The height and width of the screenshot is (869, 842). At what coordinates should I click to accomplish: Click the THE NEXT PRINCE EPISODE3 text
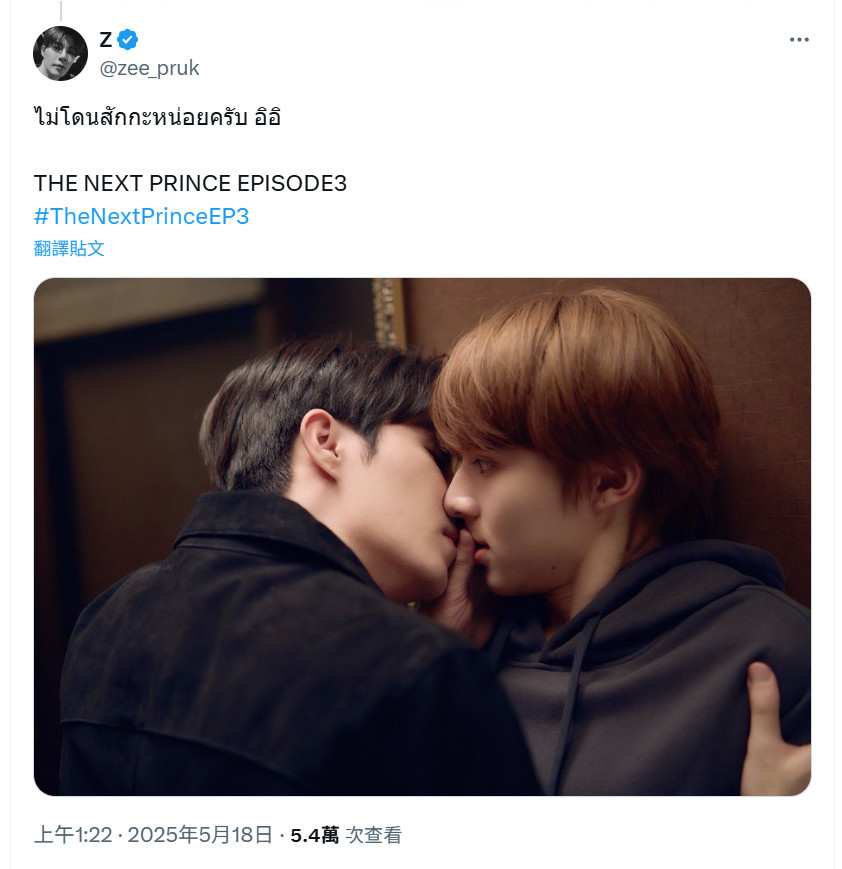(x=190, y=183)
